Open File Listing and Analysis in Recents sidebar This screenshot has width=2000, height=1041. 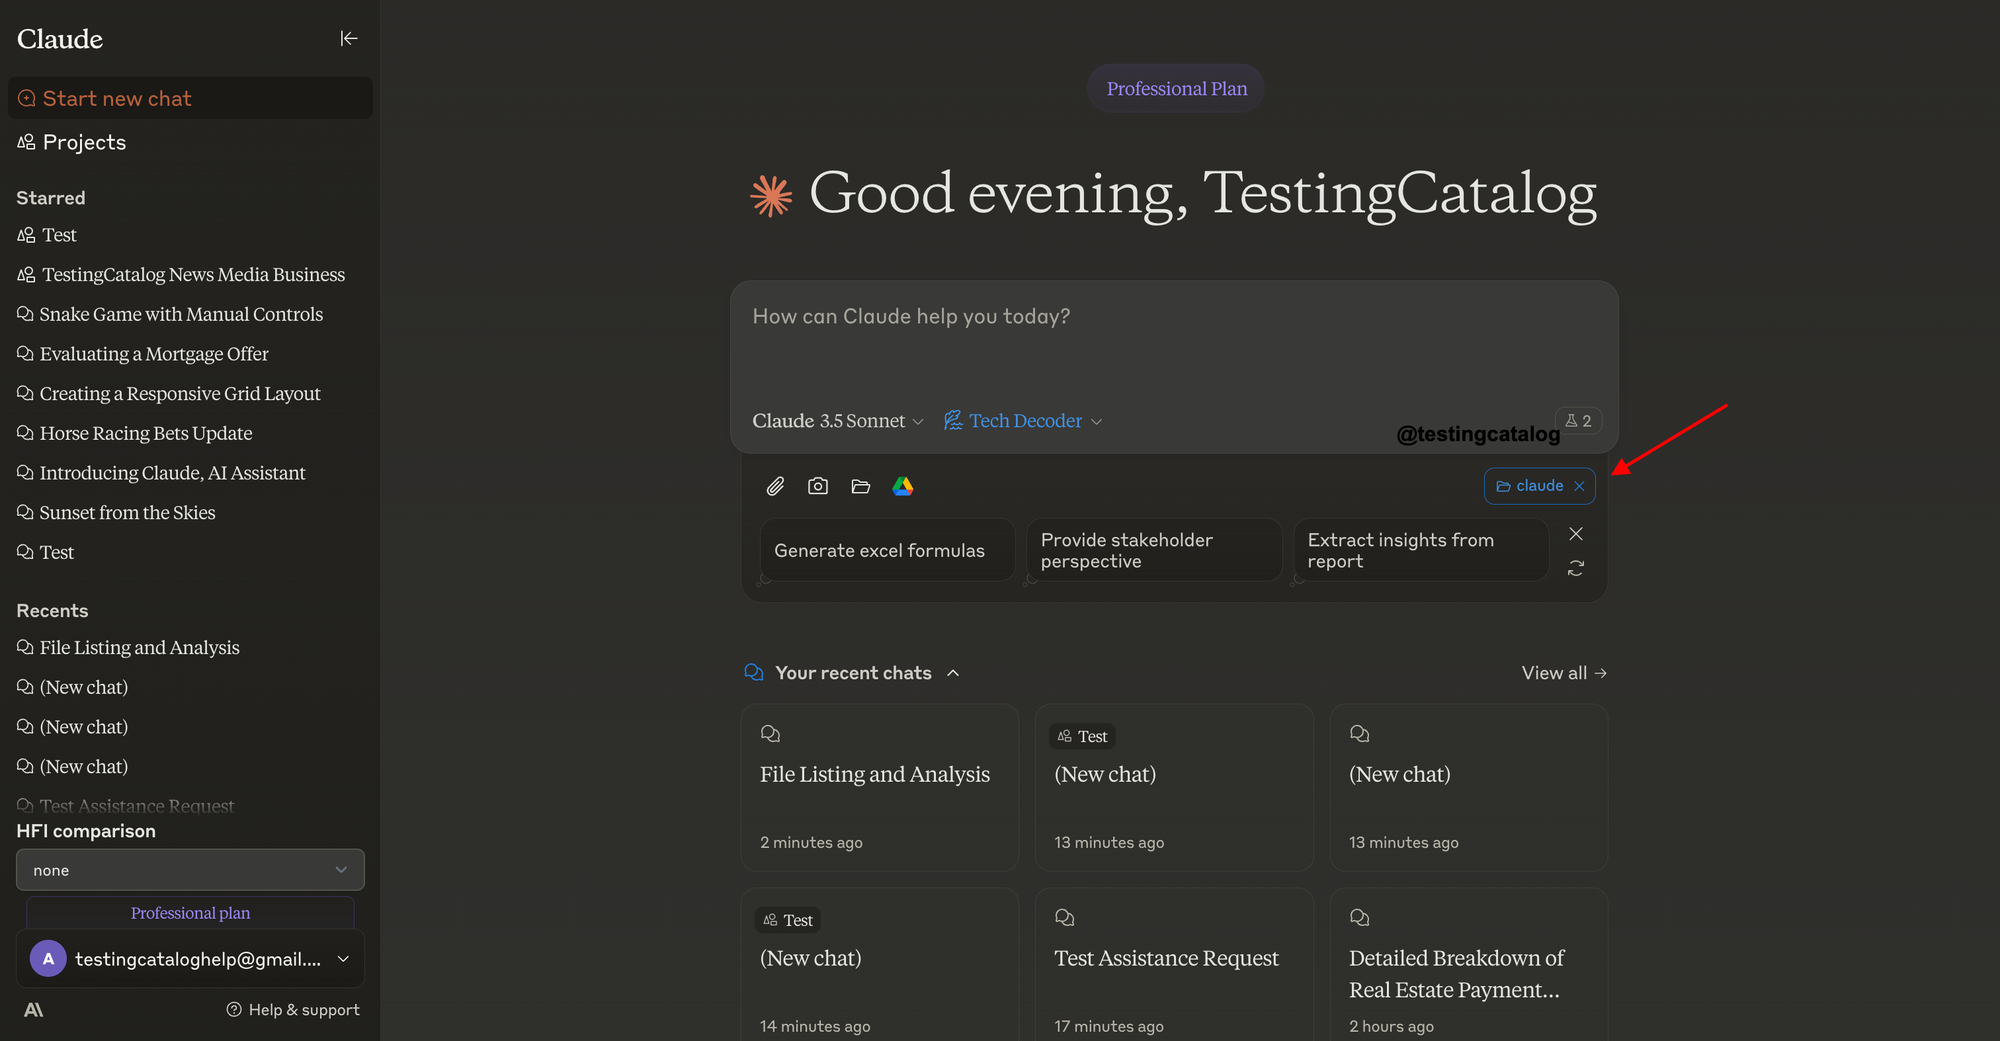click(x=128, y=647)
